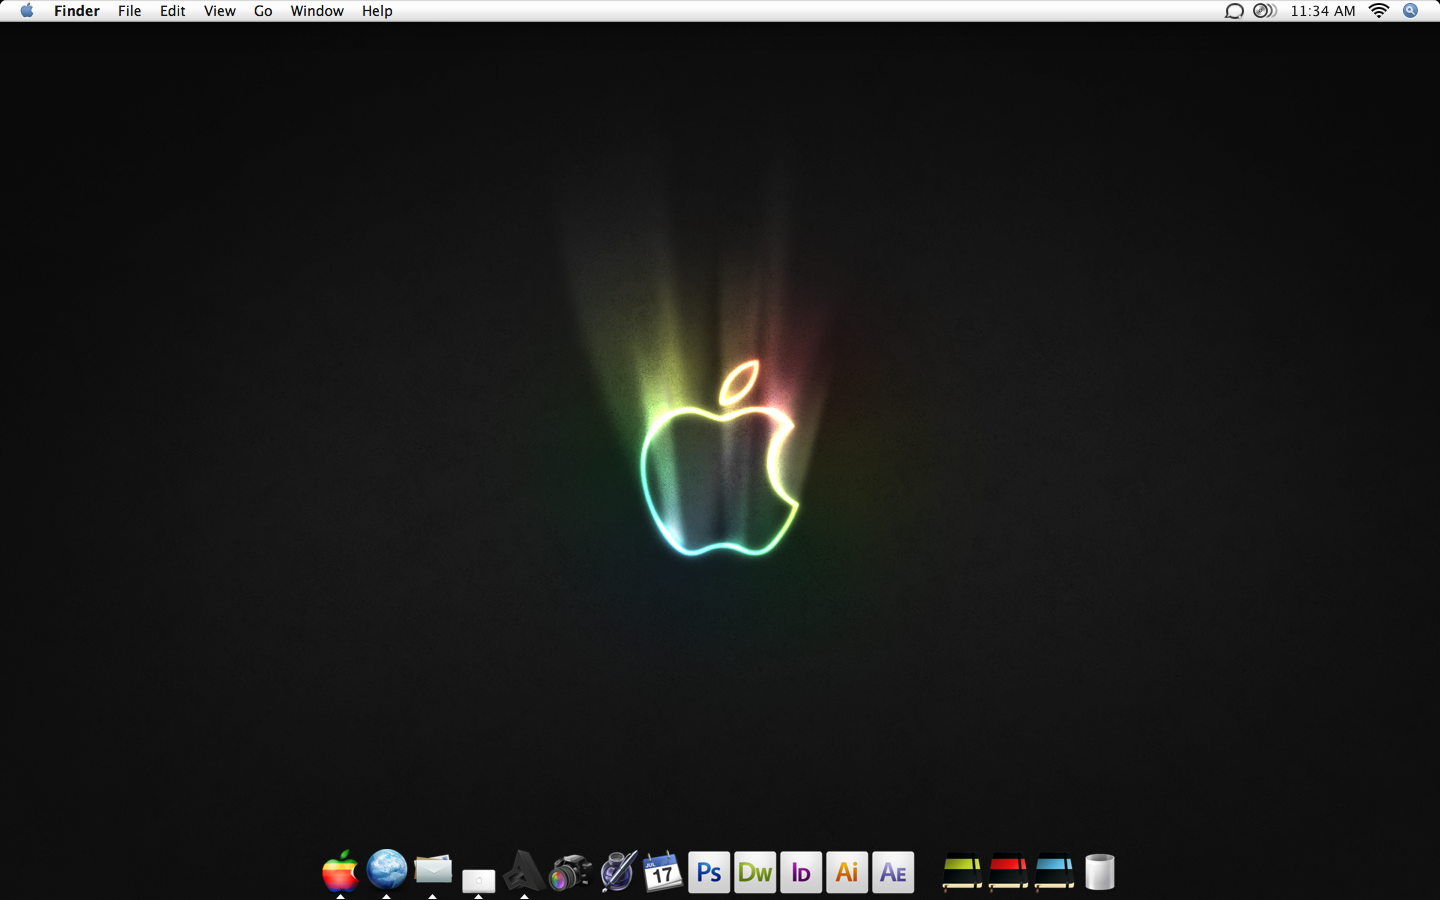
Task: Click the disc with sound waves menu icon
Action: [1265, 11]
